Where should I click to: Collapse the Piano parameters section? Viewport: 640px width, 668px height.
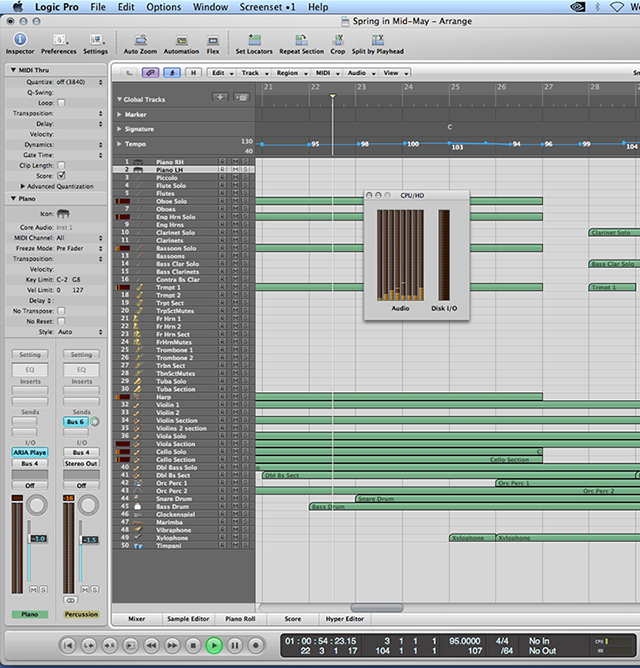13,199
